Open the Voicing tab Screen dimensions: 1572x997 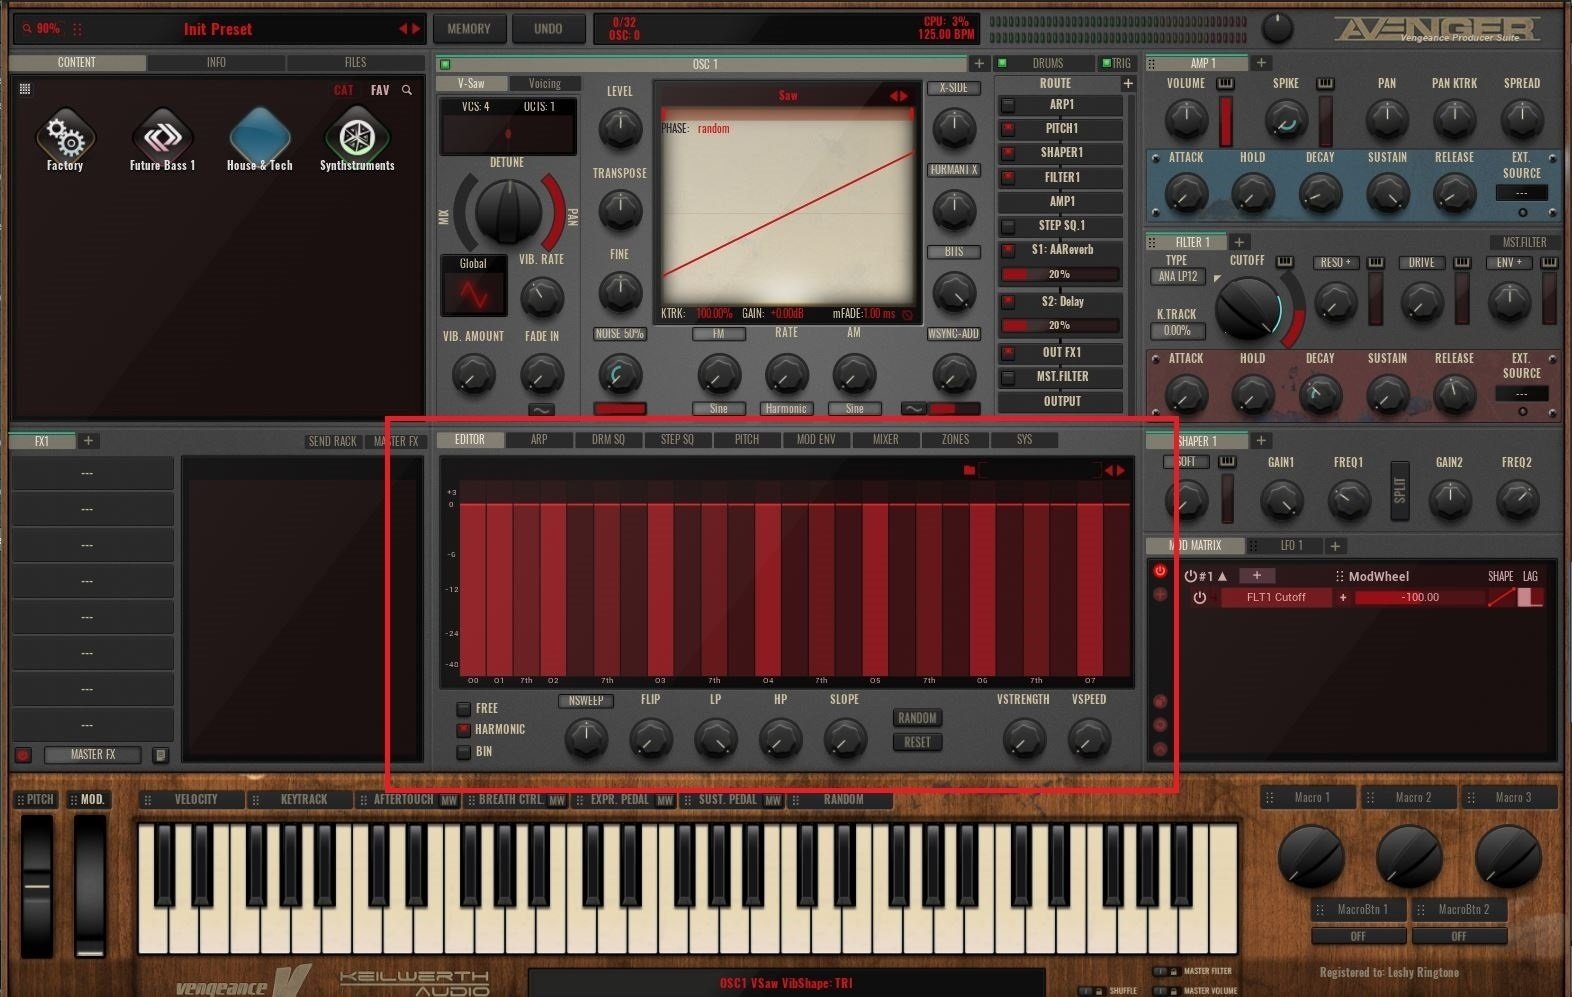[x=545, y=84]
